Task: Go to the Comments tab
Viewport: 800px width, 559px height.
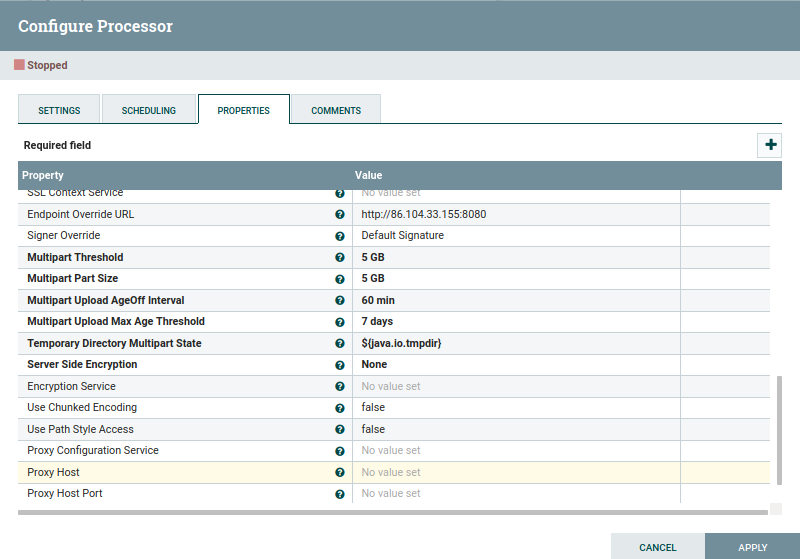Action: [x=336, y=110]
